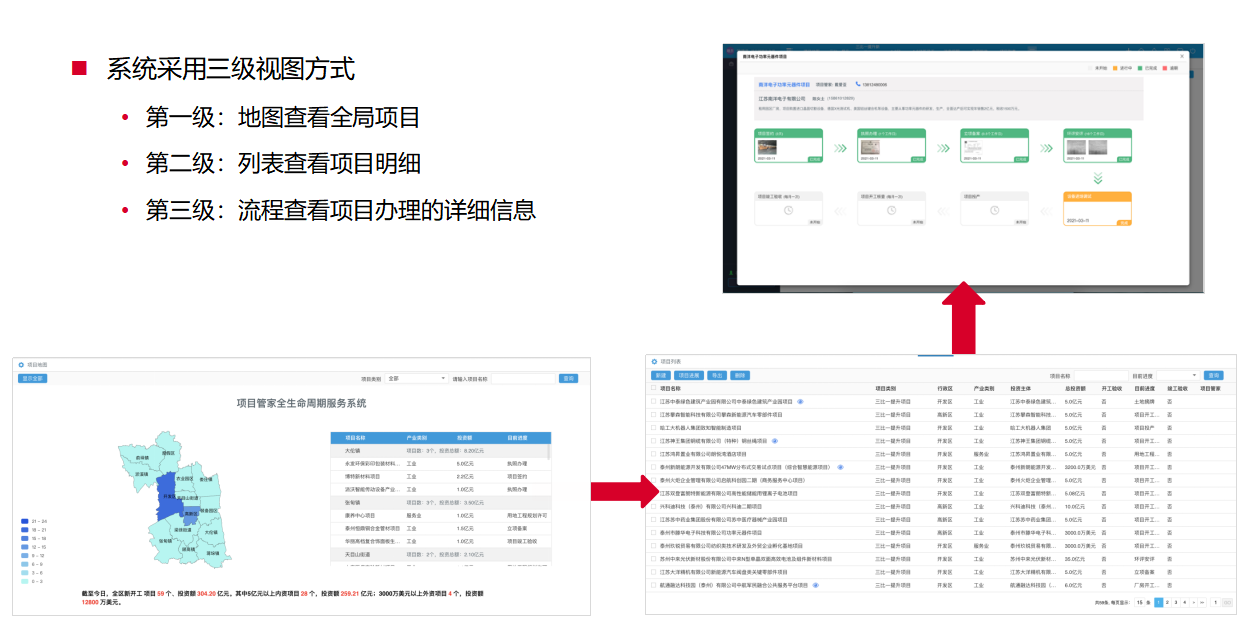Open the 项目类别 dropdown on the map page

tap(417, 379)
